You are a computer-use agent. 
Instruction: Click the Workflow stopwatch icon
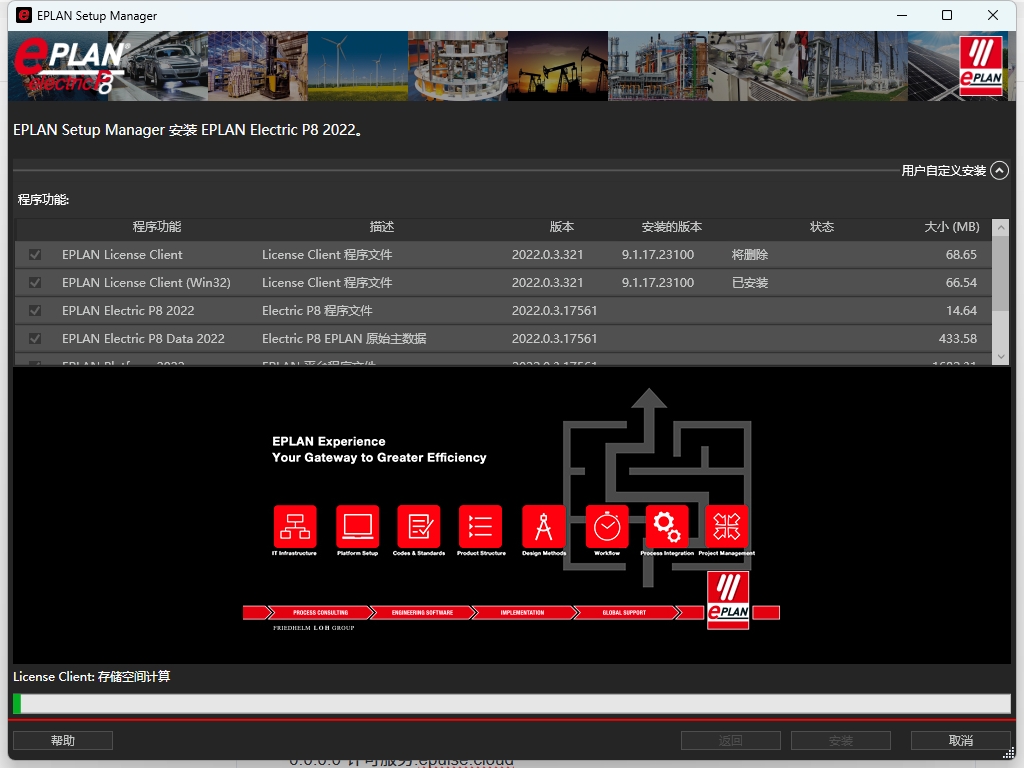click(x=607, y=526)
